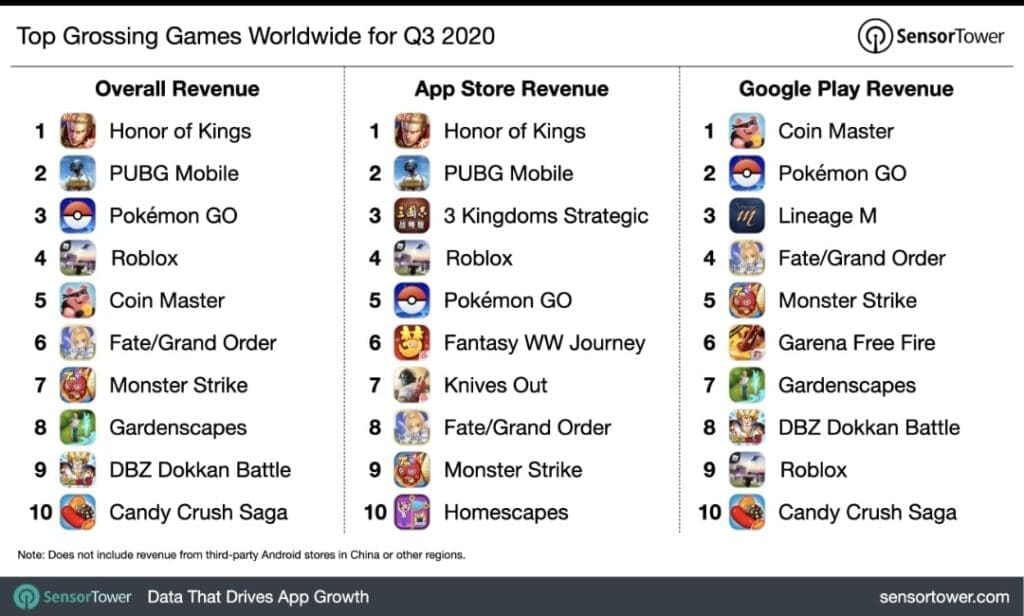Click the Homescapes game icon
The image size is (1024, 616).
(x=412, y=512)
